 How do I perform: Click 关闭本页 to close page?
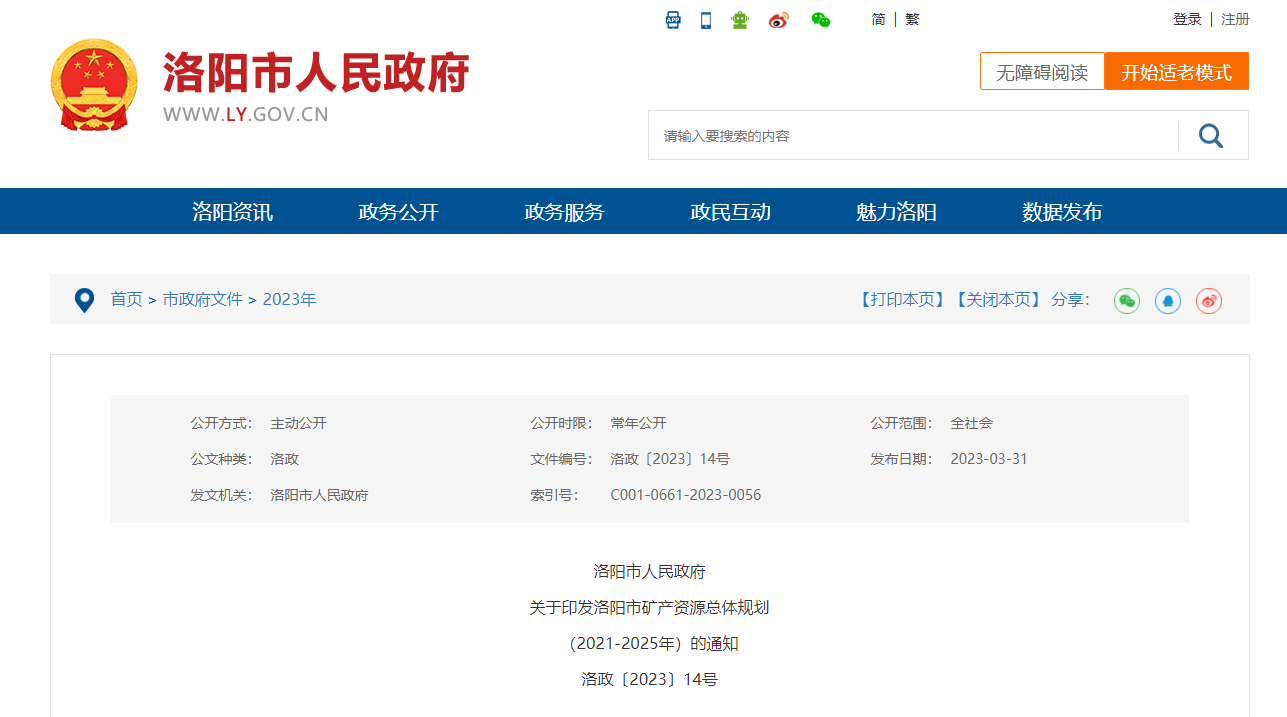[x=997, y=299]
